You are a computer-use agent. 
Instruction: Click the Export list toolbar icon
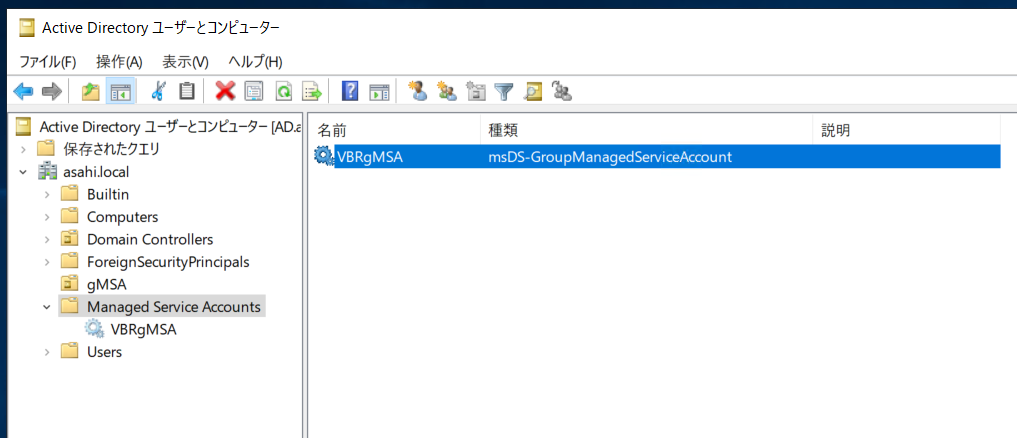click(313, 91)
